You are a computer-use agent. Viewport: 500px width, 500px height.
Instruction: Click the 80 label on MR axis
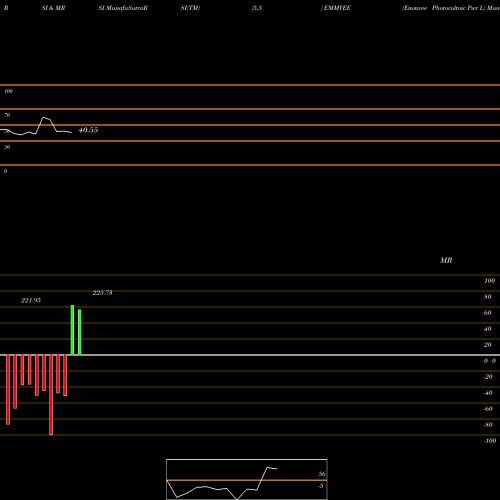click(488, 297)
